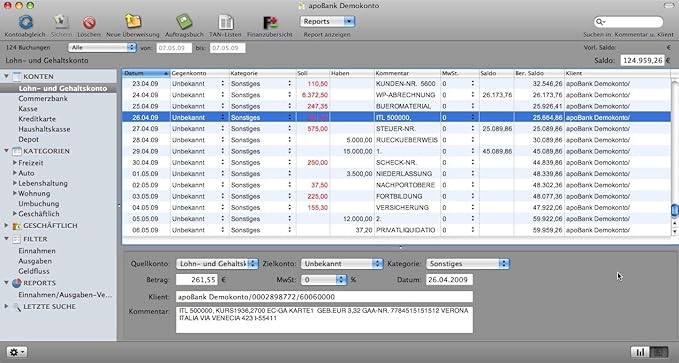This screenshot has height=363, width=679.
Task: Click the Betrag input field
Action: pos(197,280)
